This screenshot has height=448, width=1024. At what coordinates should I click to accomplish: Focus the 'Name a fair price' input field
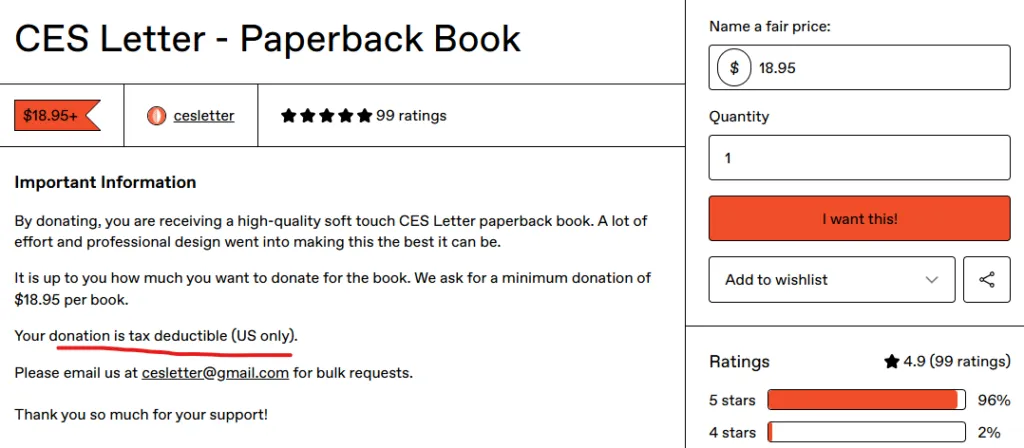[880, 68]
